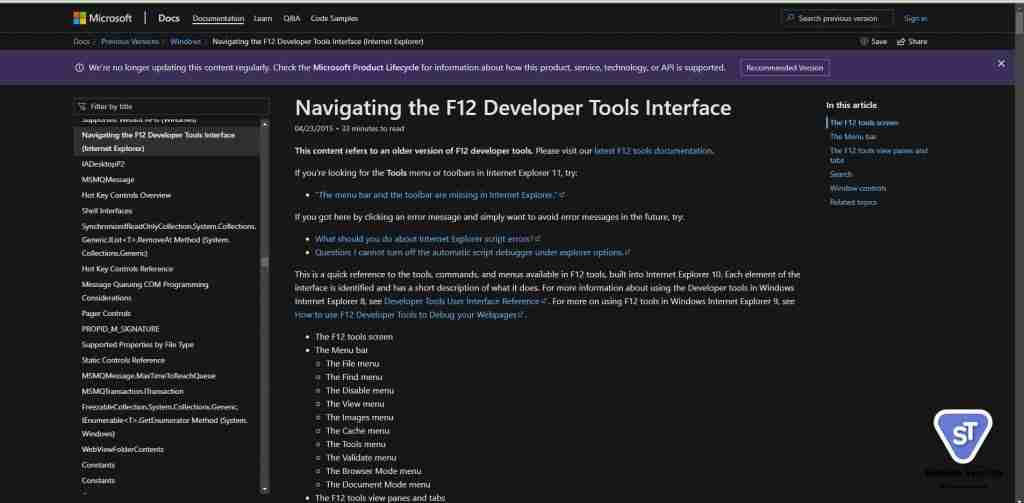
Task: Click The Disable menu contents bullet
Action: 360,391
